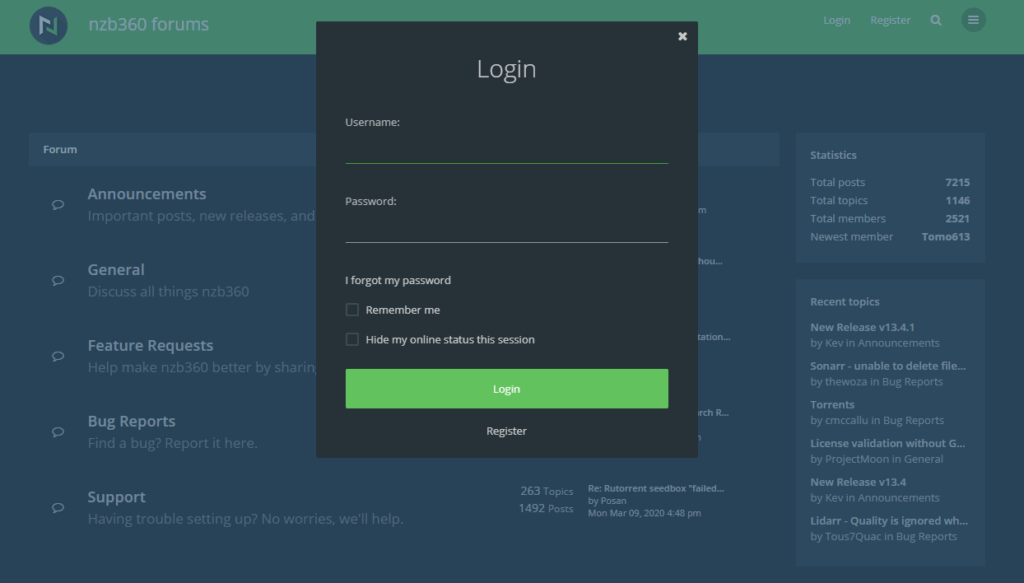Screen dimensions: 1024x583
Task: View newest member Tomo613 profile
Action: (x=945, y=237)
